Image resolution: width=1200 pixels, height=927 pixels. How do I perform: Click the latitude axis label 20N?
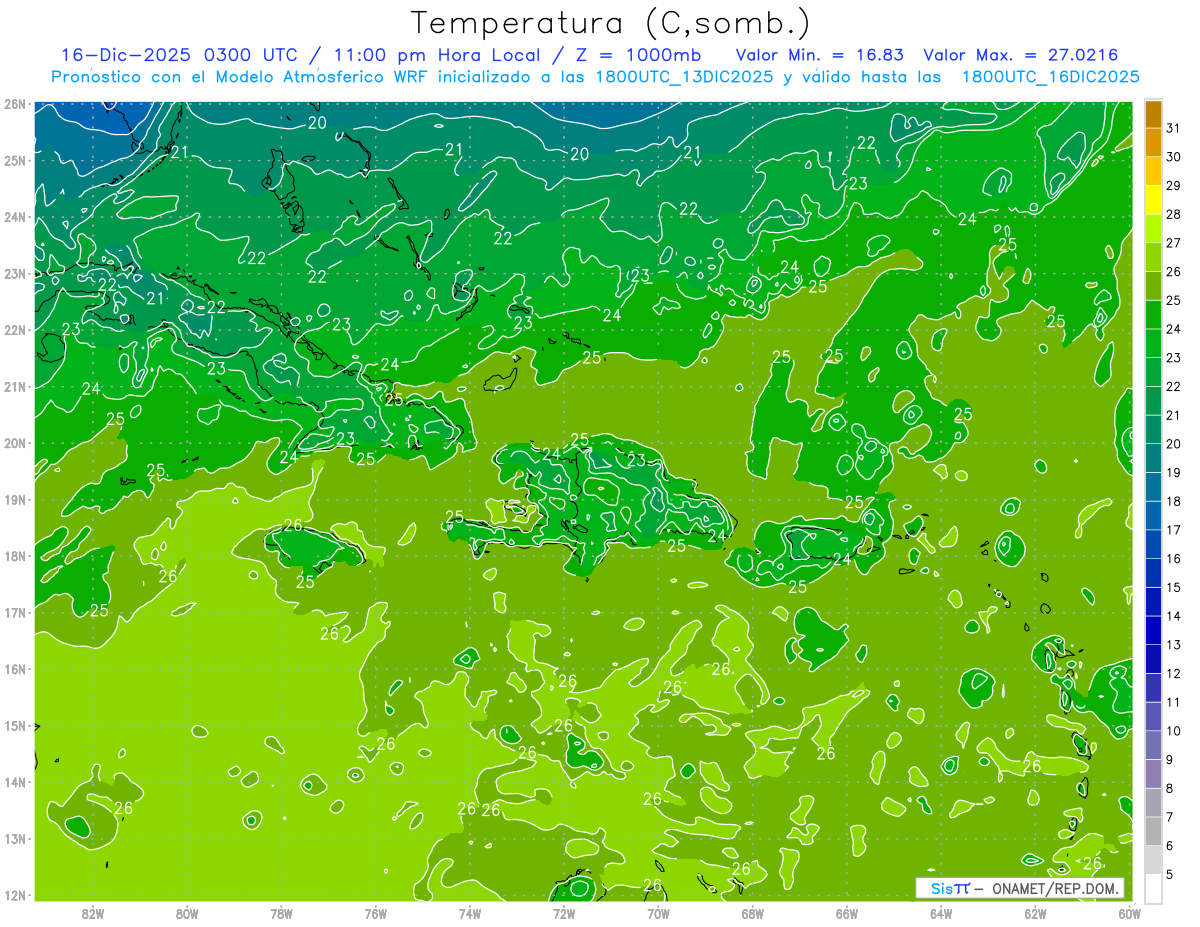(15, 443)
